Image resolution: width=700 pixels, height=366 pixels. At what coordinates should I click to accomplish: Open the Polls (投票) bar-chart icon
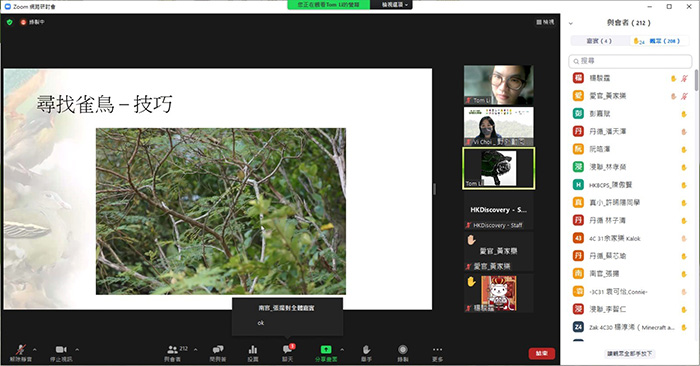pyautogui.click(x=253, y=353)
